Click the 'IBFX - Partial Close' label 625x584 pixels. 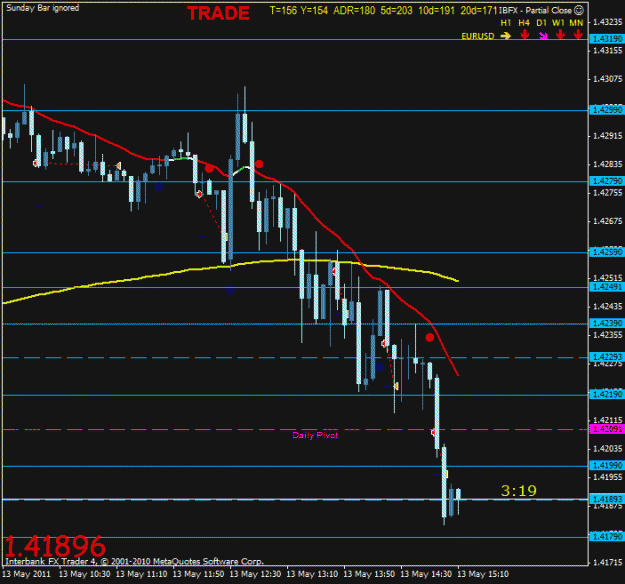click(x=536, y=10)
